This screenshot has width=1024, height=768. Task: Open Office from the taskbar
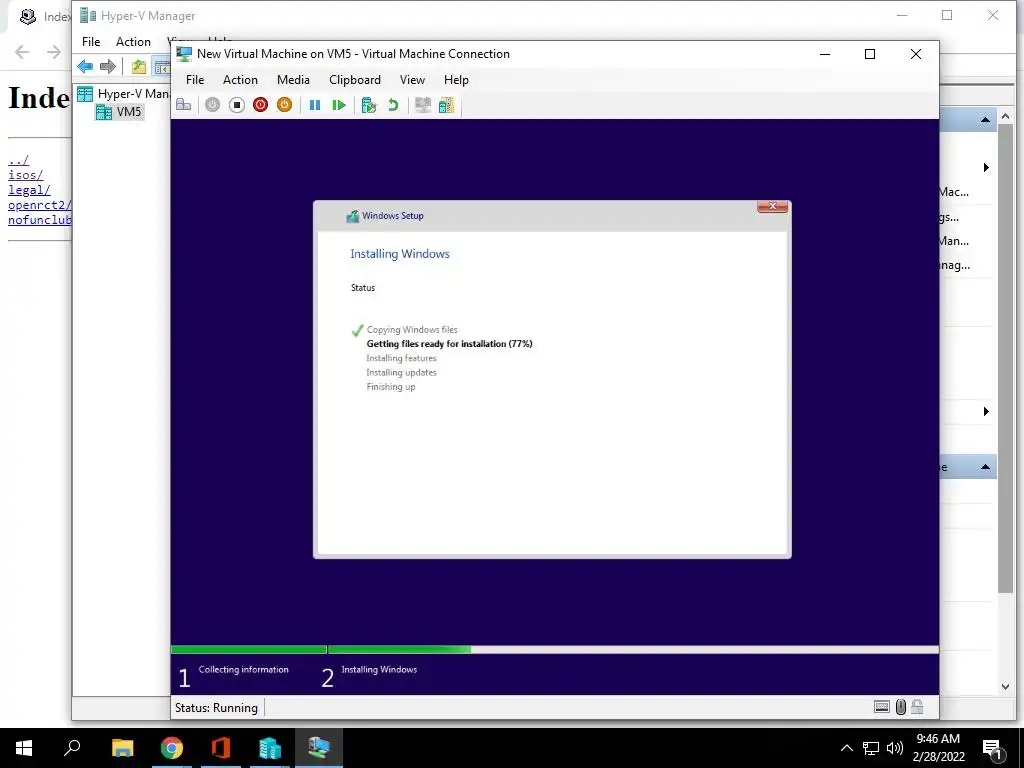tap(221, 748)
